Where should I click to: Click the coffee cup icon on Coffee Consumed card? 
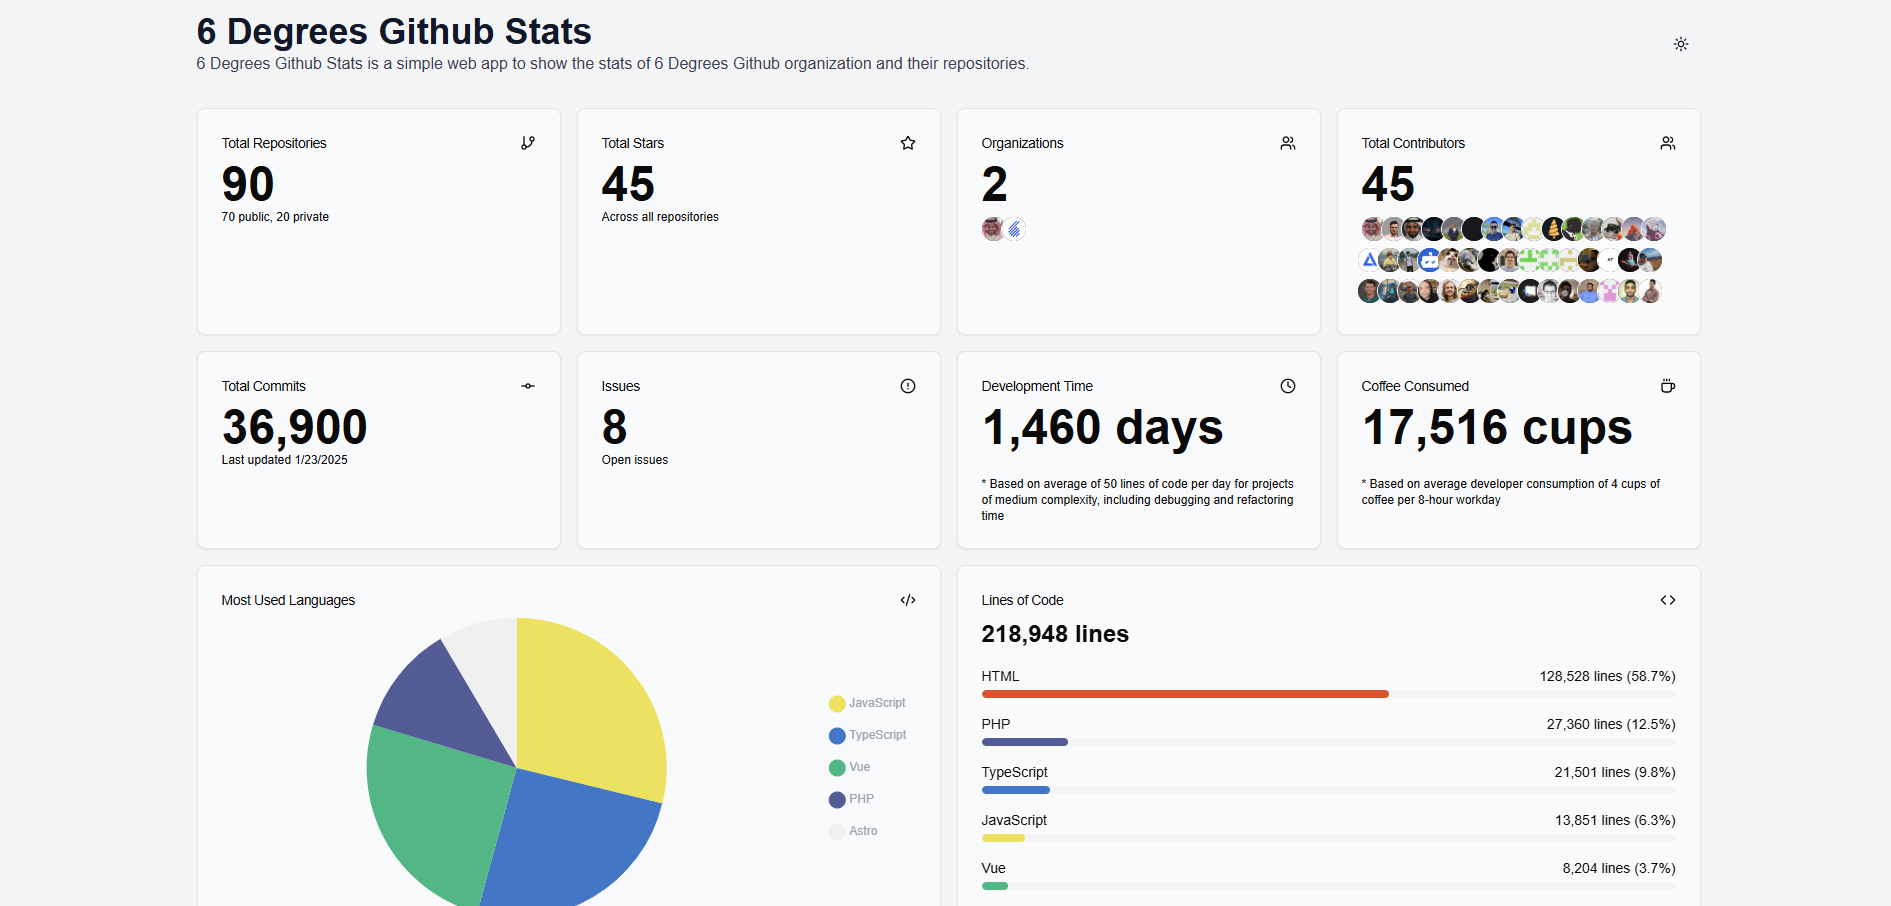coord(1667,385)
